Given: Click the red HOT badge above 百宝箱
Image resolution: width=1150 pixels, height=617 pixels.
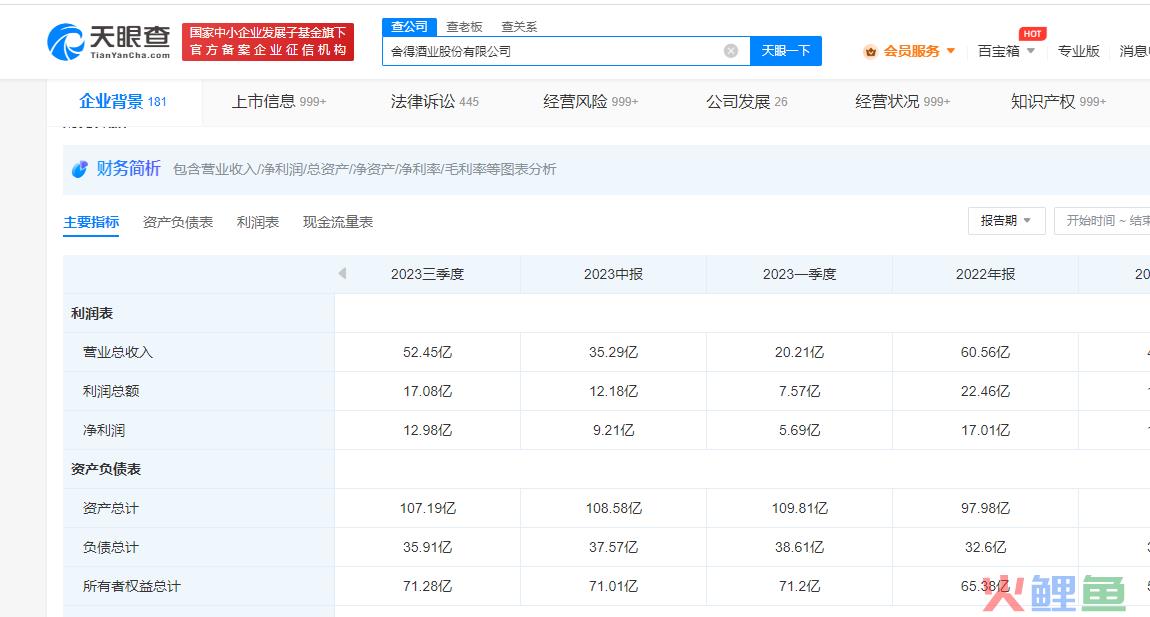Looking at the screenshot, I should coord(1032,34).
